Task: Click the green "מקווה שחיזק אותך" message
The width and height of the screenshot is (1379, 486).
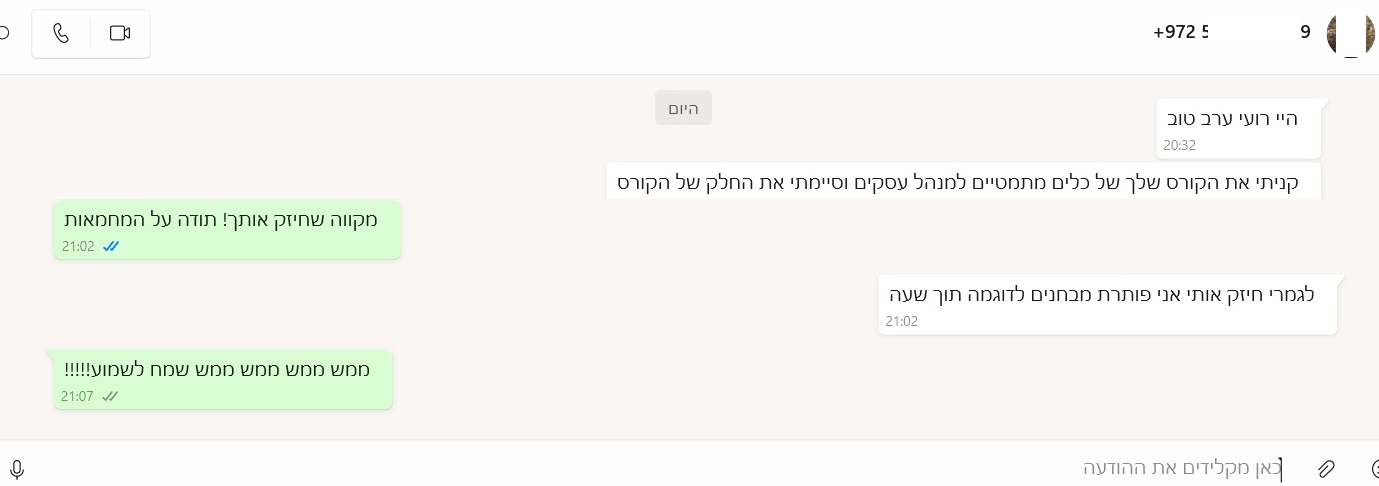Action: (221, 220)
